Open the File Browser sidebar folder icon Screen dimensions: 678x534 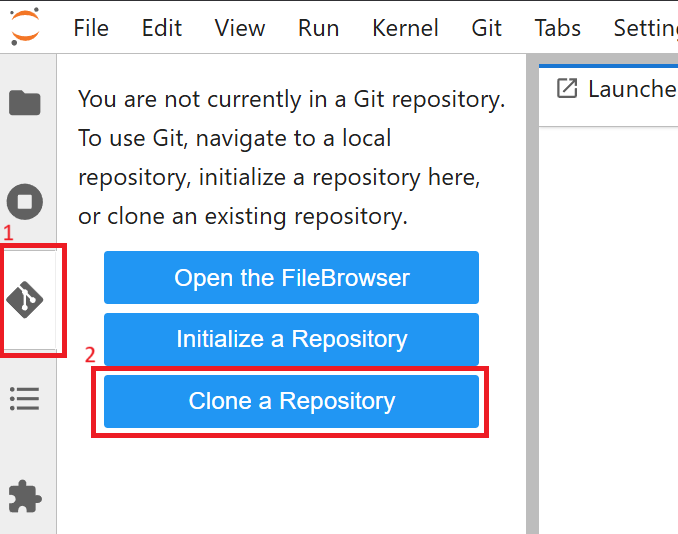coord(25,102)
